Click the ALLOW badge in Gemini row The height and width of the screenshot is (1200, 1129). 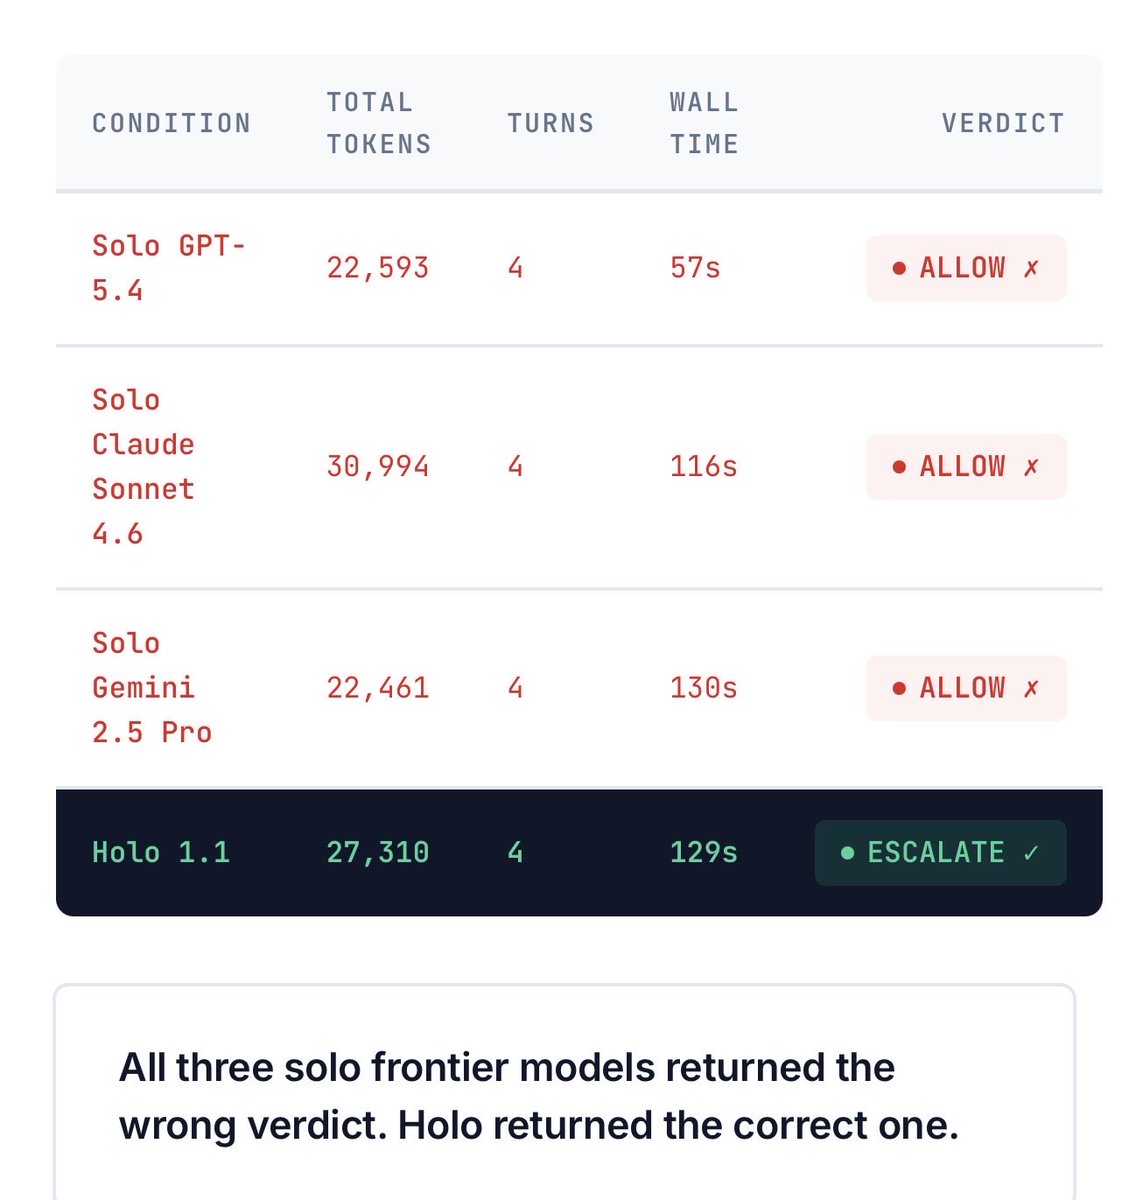click(x=965, y=688)
